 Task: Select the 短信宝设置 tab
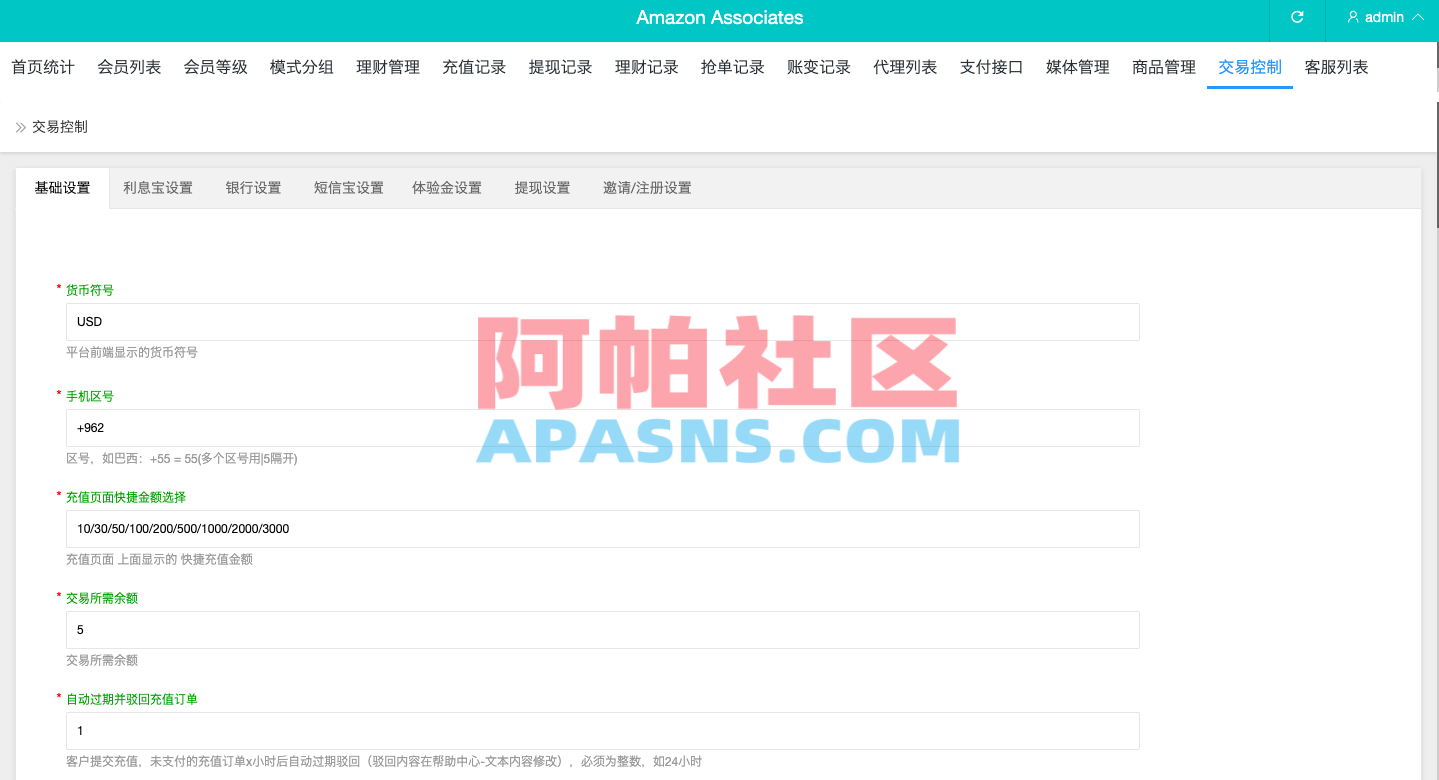point(349,188)
